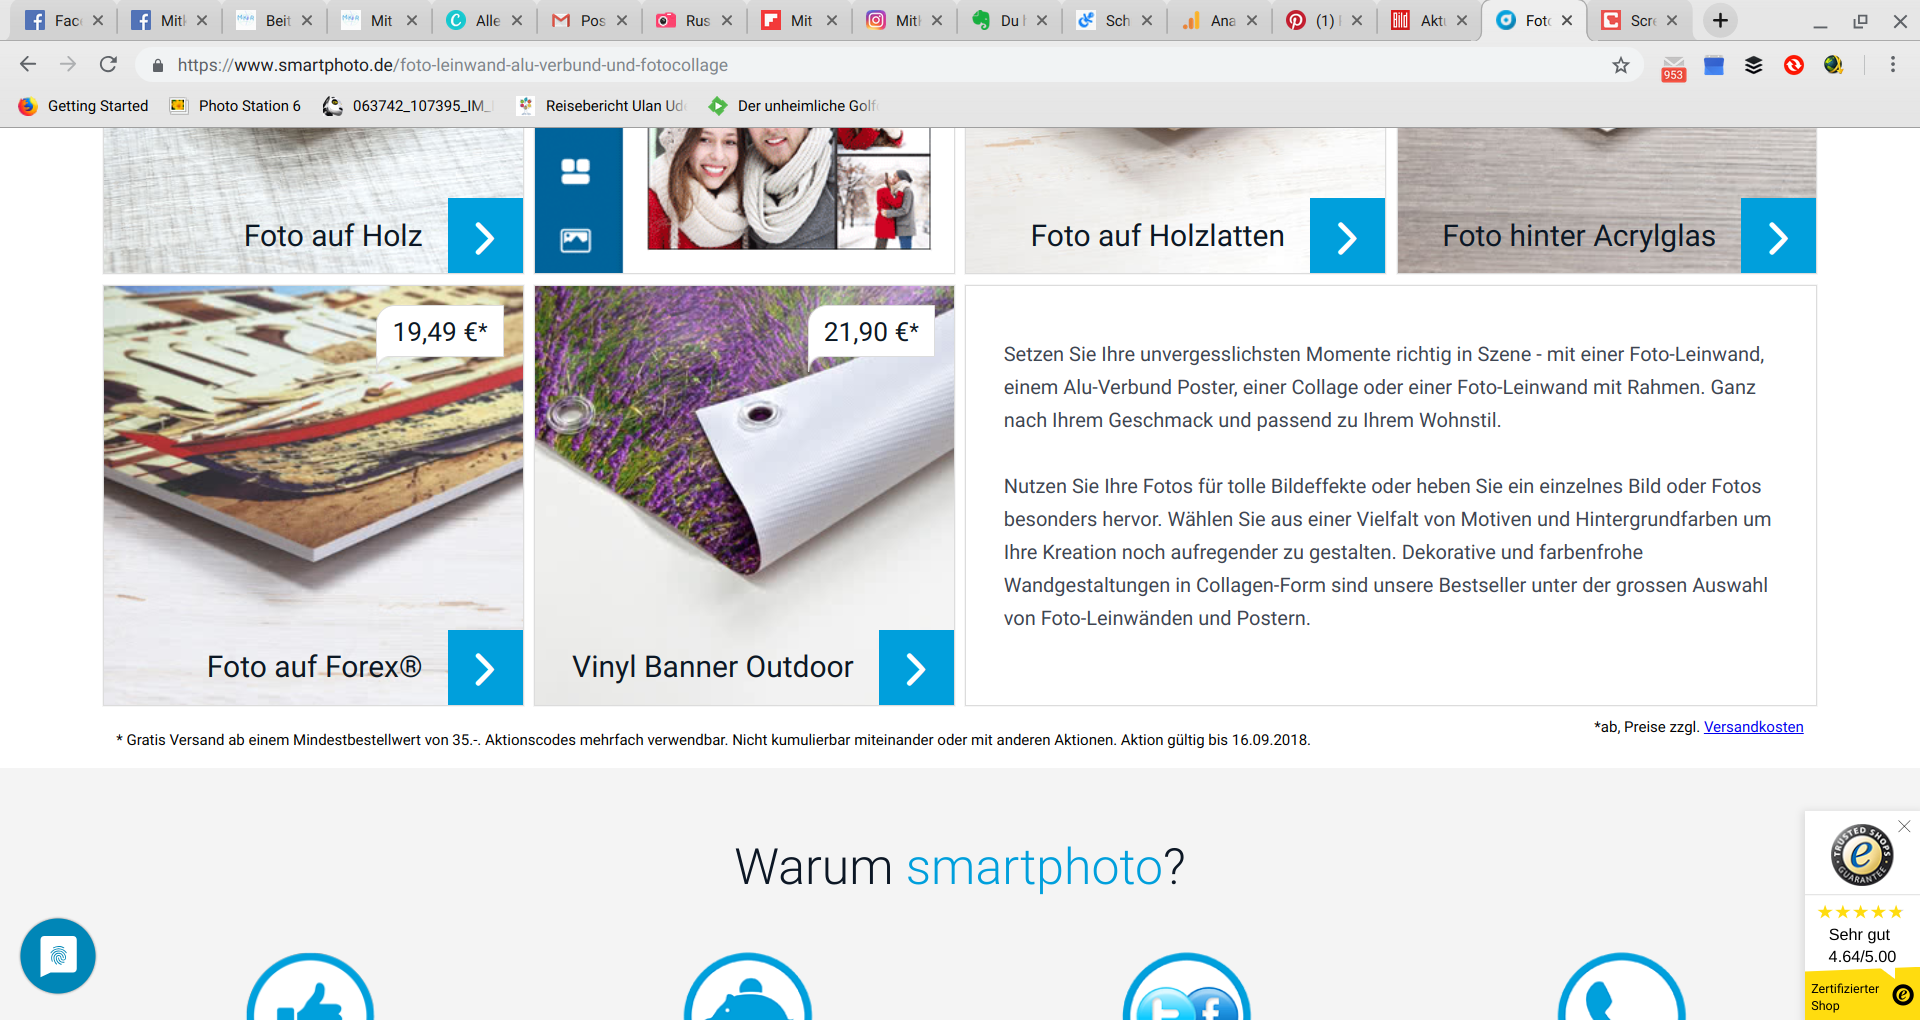The width and height of the screenshot is (1920, 1020).
Task: Click the 21,90 € price tag
Action: pos(871,332)
